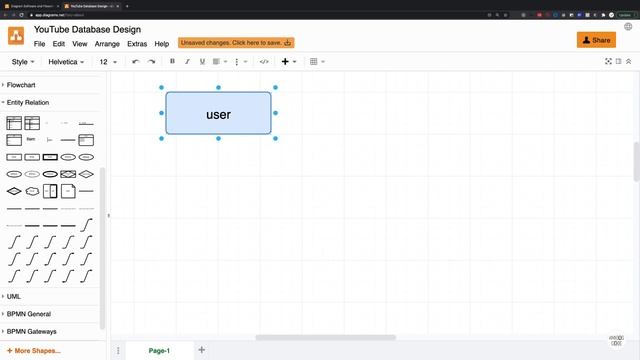Pick the cloud shape in Entity Relation
This screenshot has width=640, height=360.
coord(32,191)
